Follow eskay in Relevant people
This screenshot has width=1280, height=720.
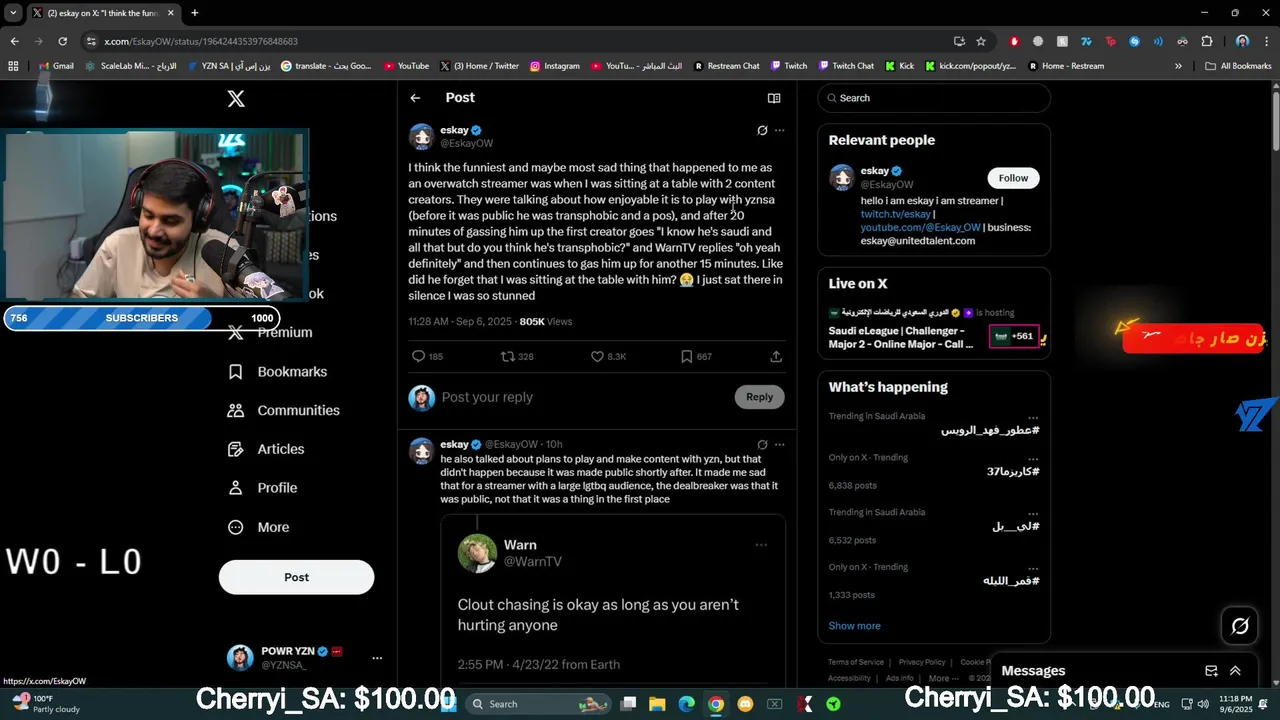click(1013, 178)
